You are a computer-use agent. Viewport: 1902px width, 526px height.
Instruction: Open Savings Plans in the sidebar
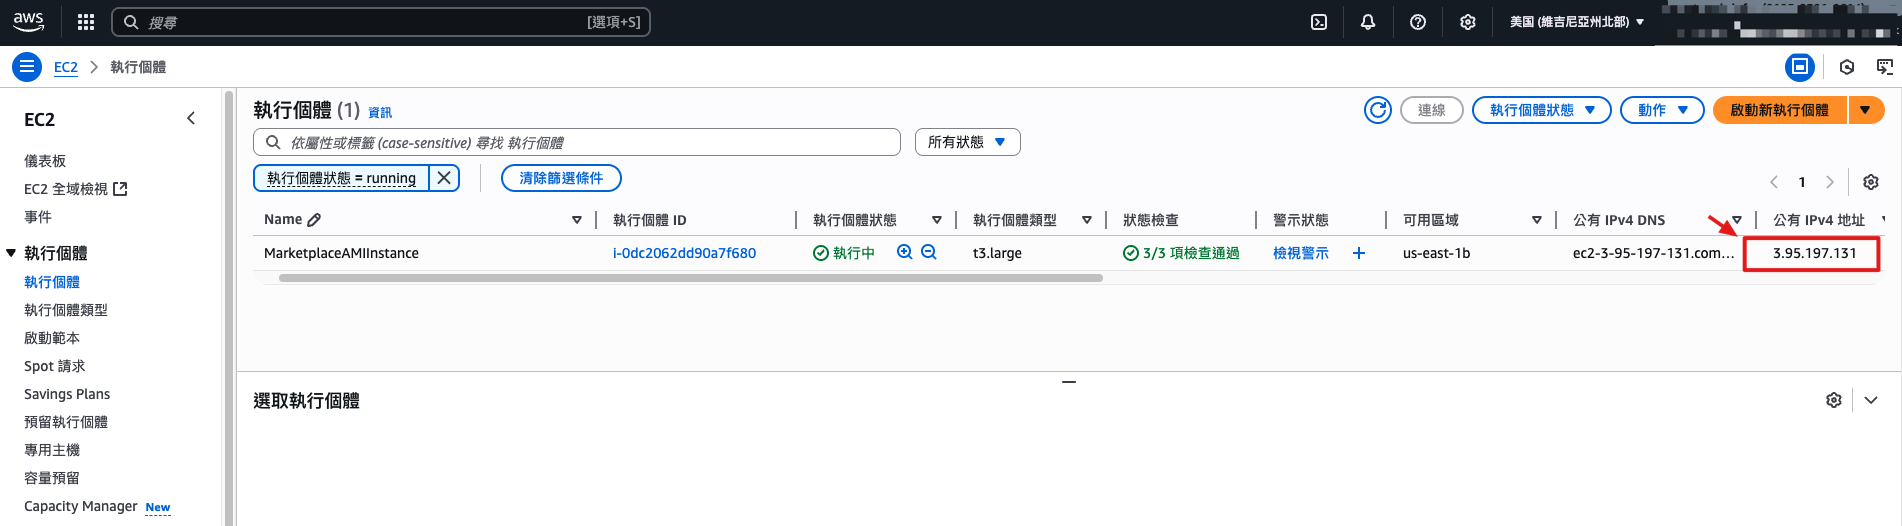(x=67, y=394)
